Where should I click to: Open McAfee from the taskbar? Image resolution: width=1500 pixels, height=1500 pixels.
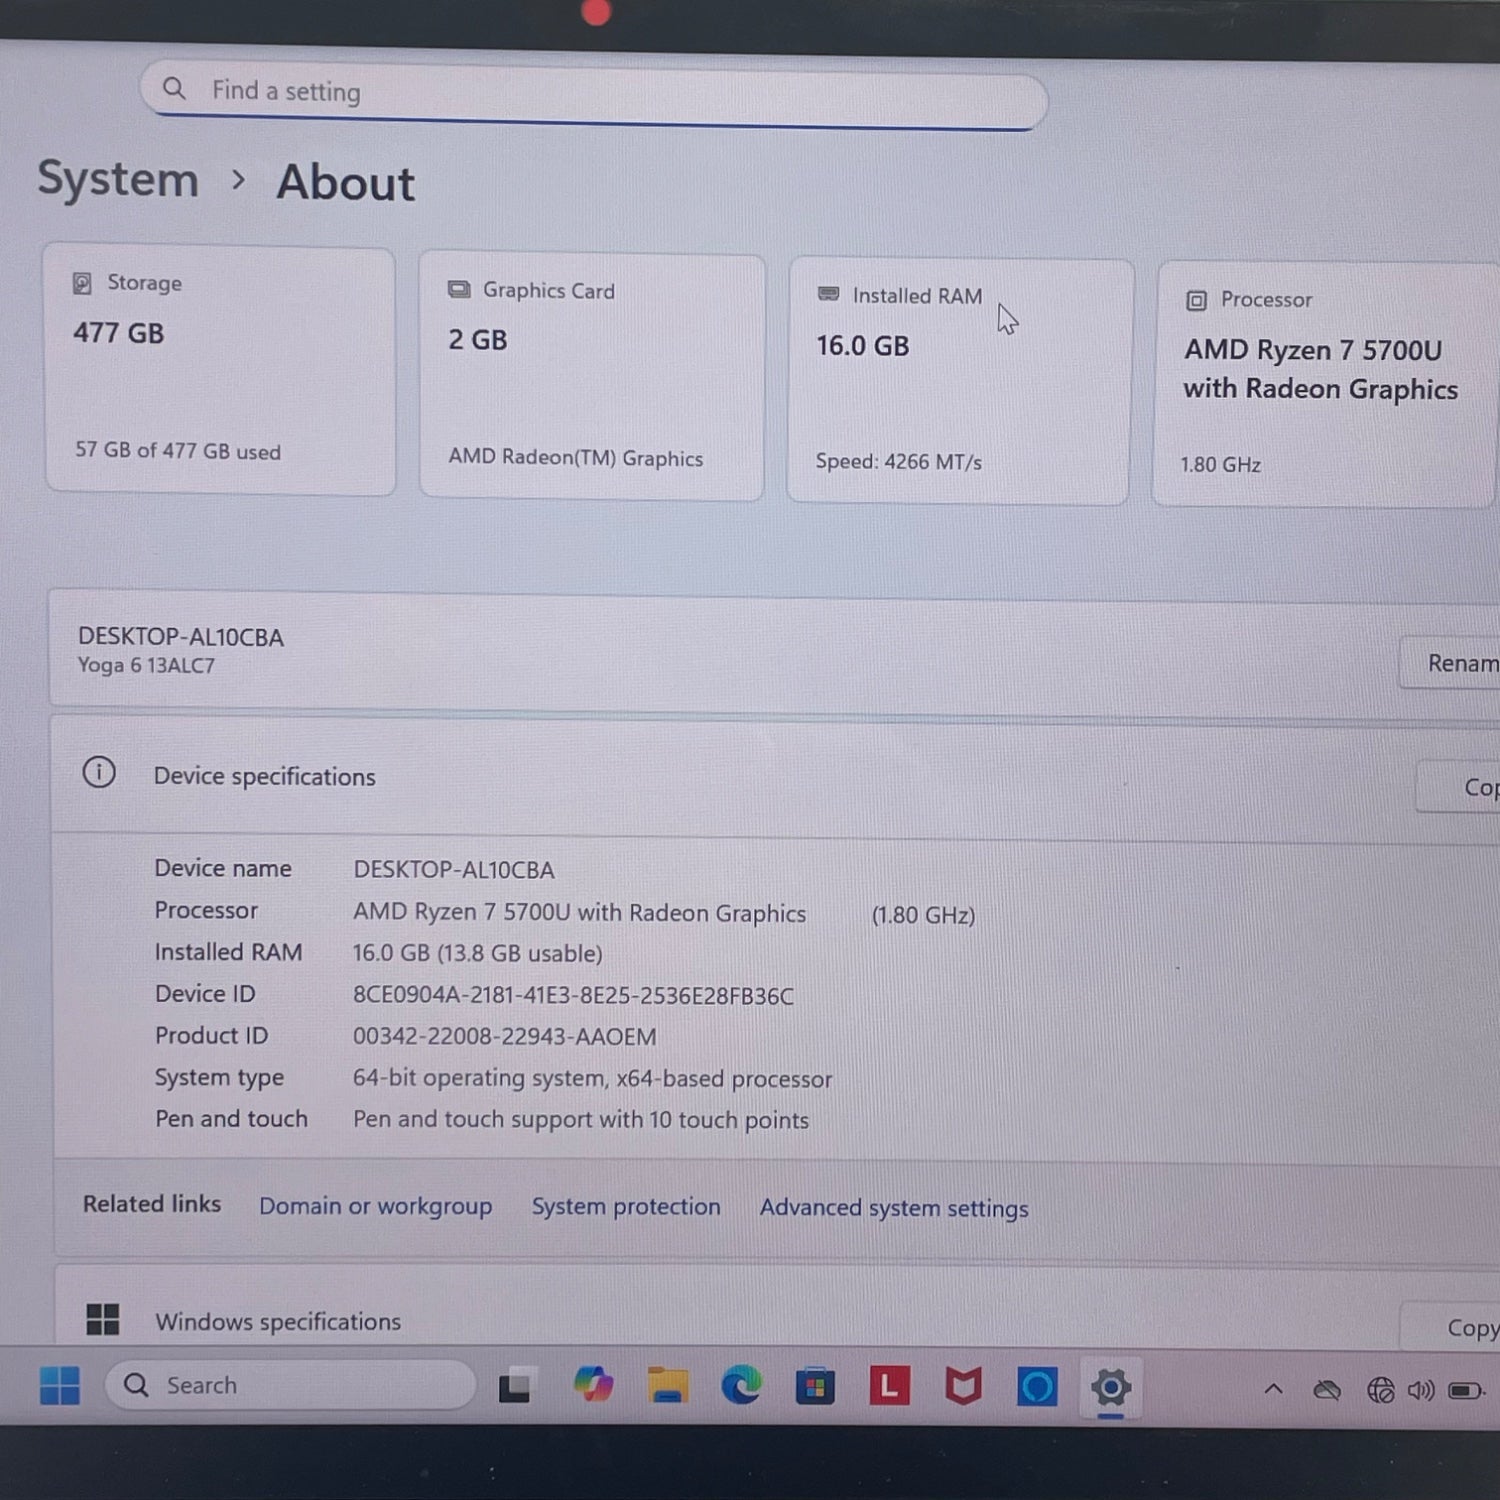[x=963, y=1386]
